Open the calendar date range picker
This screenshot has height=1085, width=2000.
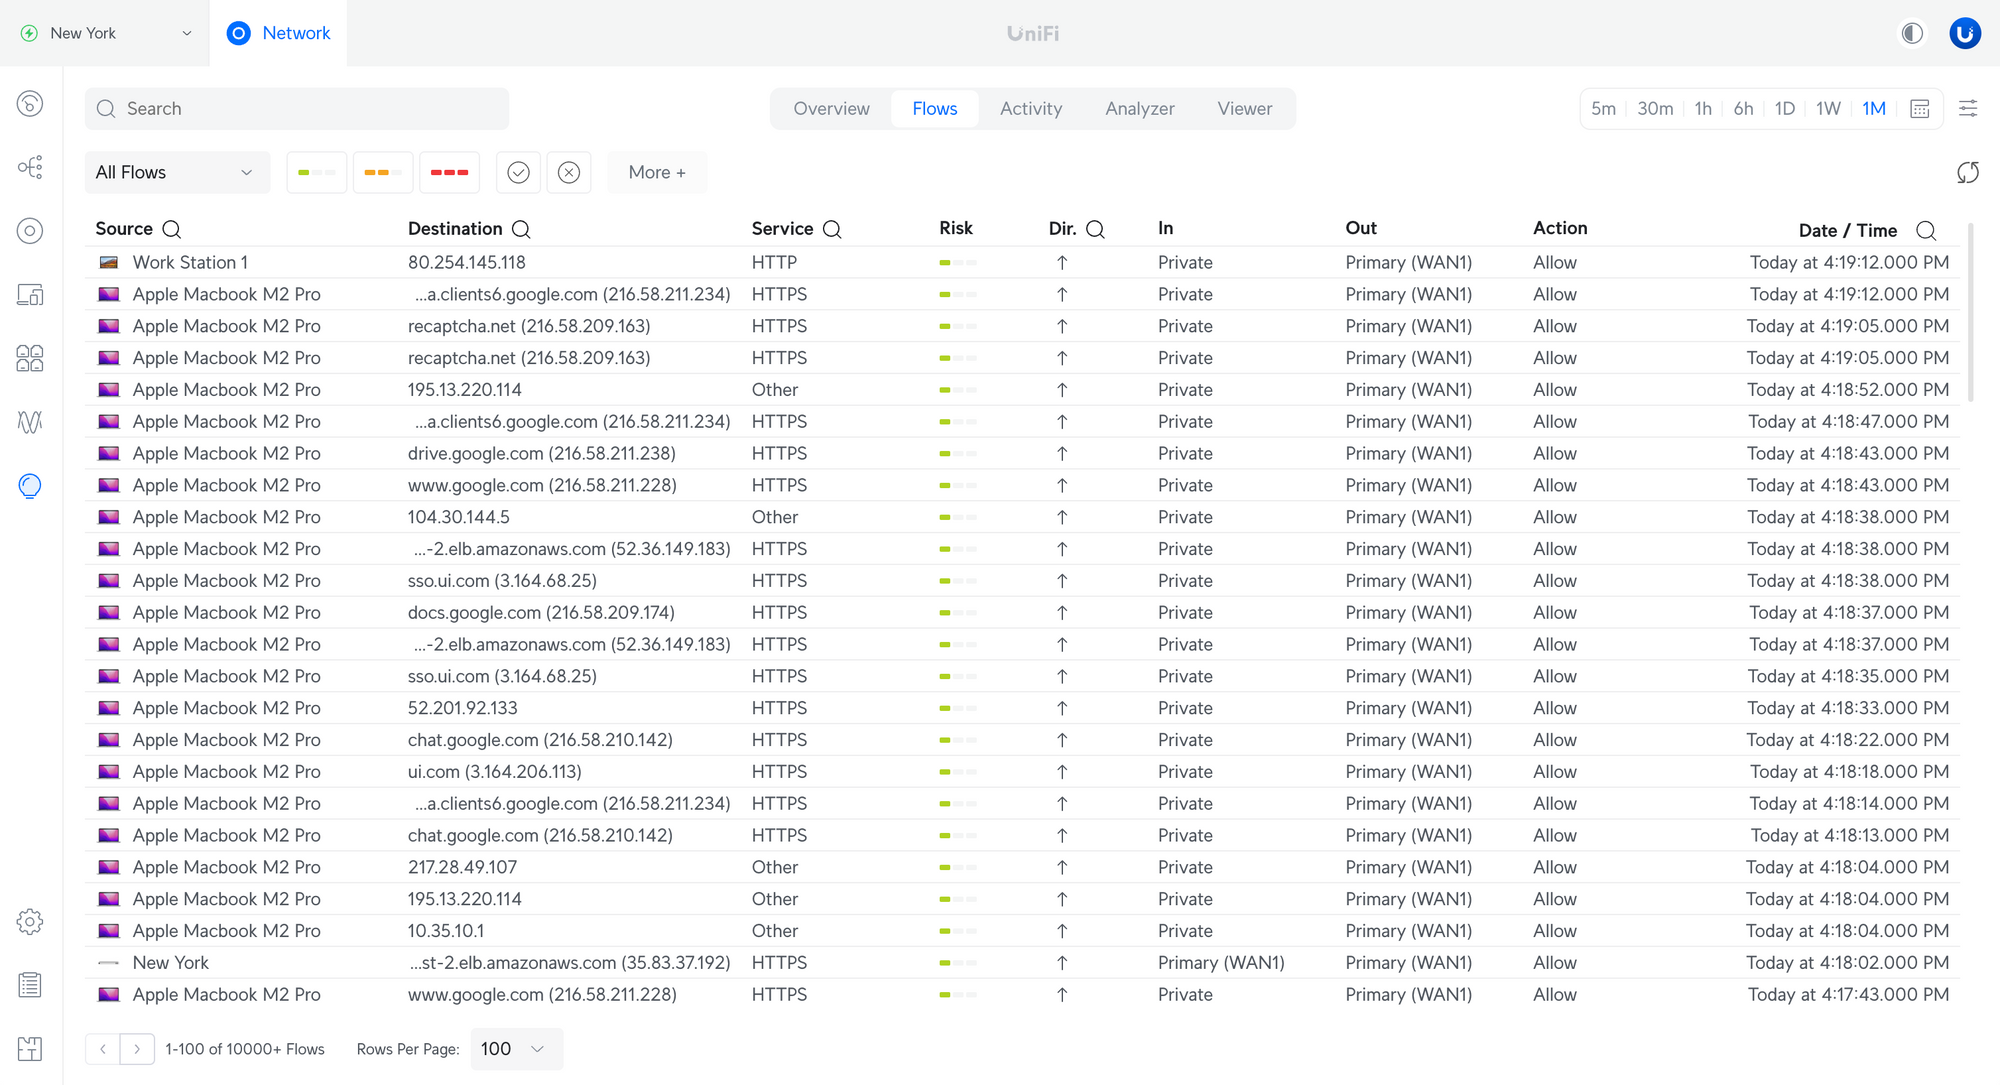[1919, 109]
